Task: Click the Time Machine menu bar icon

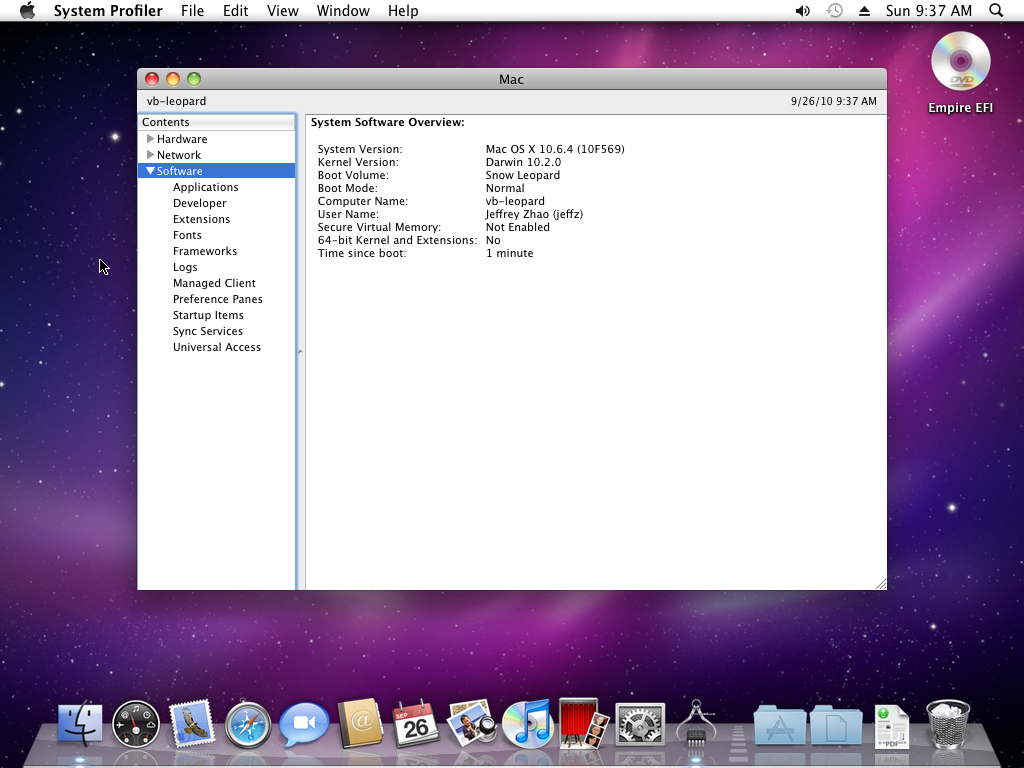Action: pyautogui.click(x=835, y=10)
